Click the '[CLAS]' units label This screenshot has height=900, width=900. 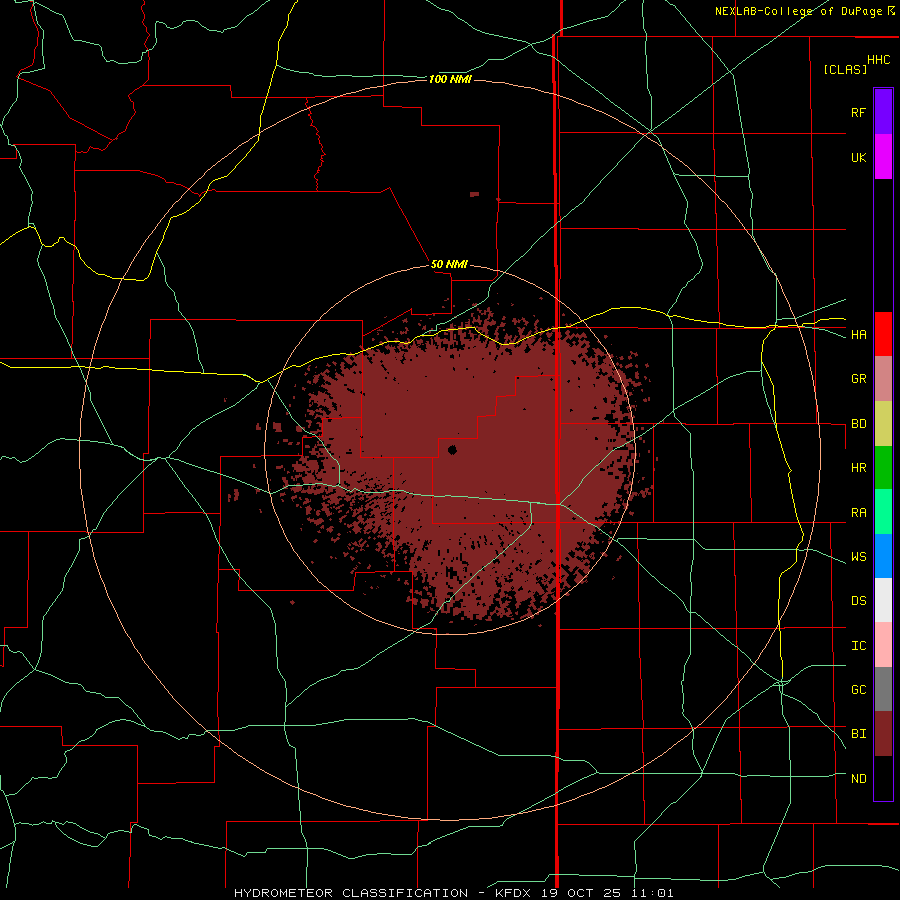pos(845,70)
